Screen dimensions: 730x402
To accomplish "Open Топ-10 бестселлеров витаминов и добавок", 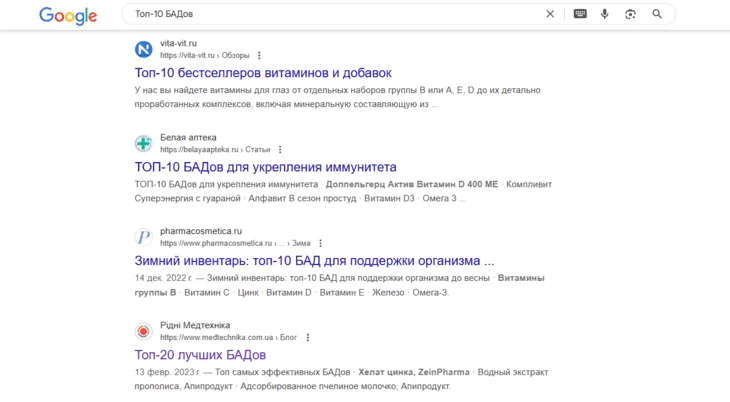I will click(263, 73).
